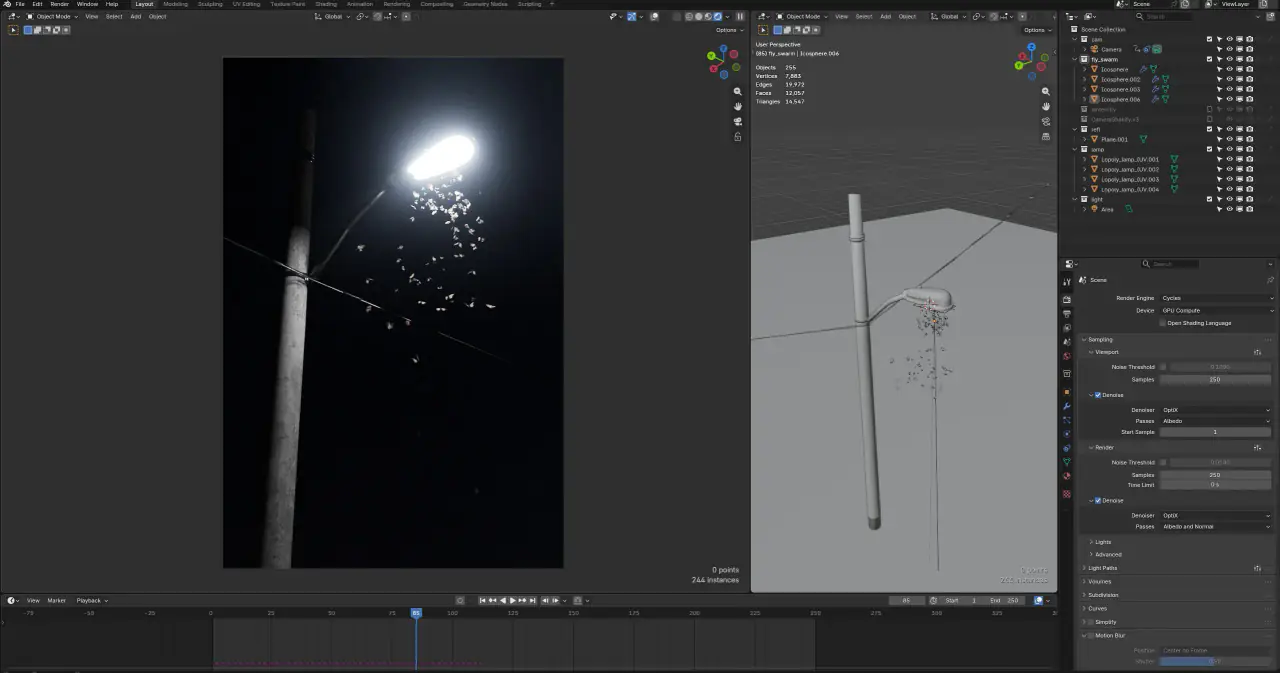Open Viewport sampling presets icon
Viewport: 1280px width, 673px height.
pos(1258,352)
